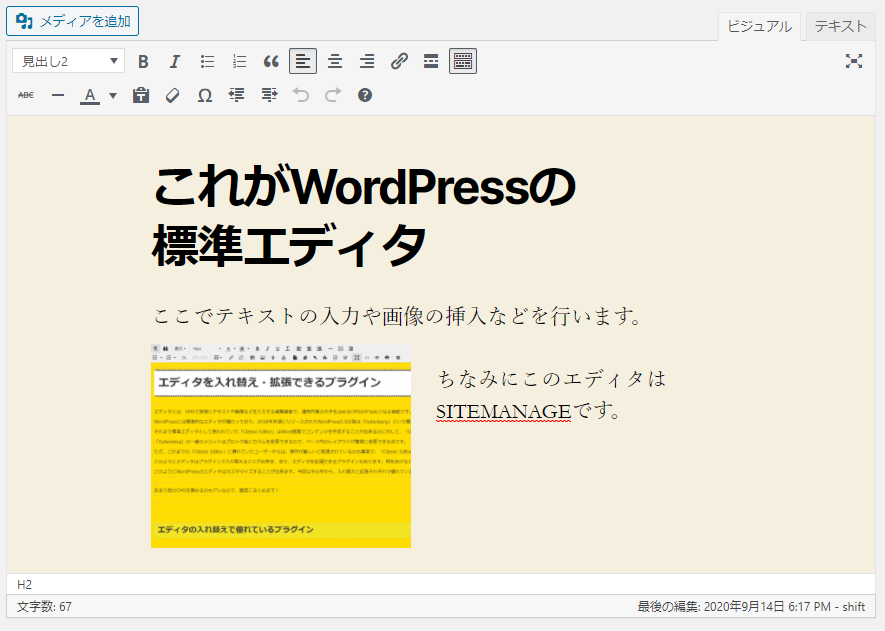Insert a numbered list

click(x=239, y=61)
